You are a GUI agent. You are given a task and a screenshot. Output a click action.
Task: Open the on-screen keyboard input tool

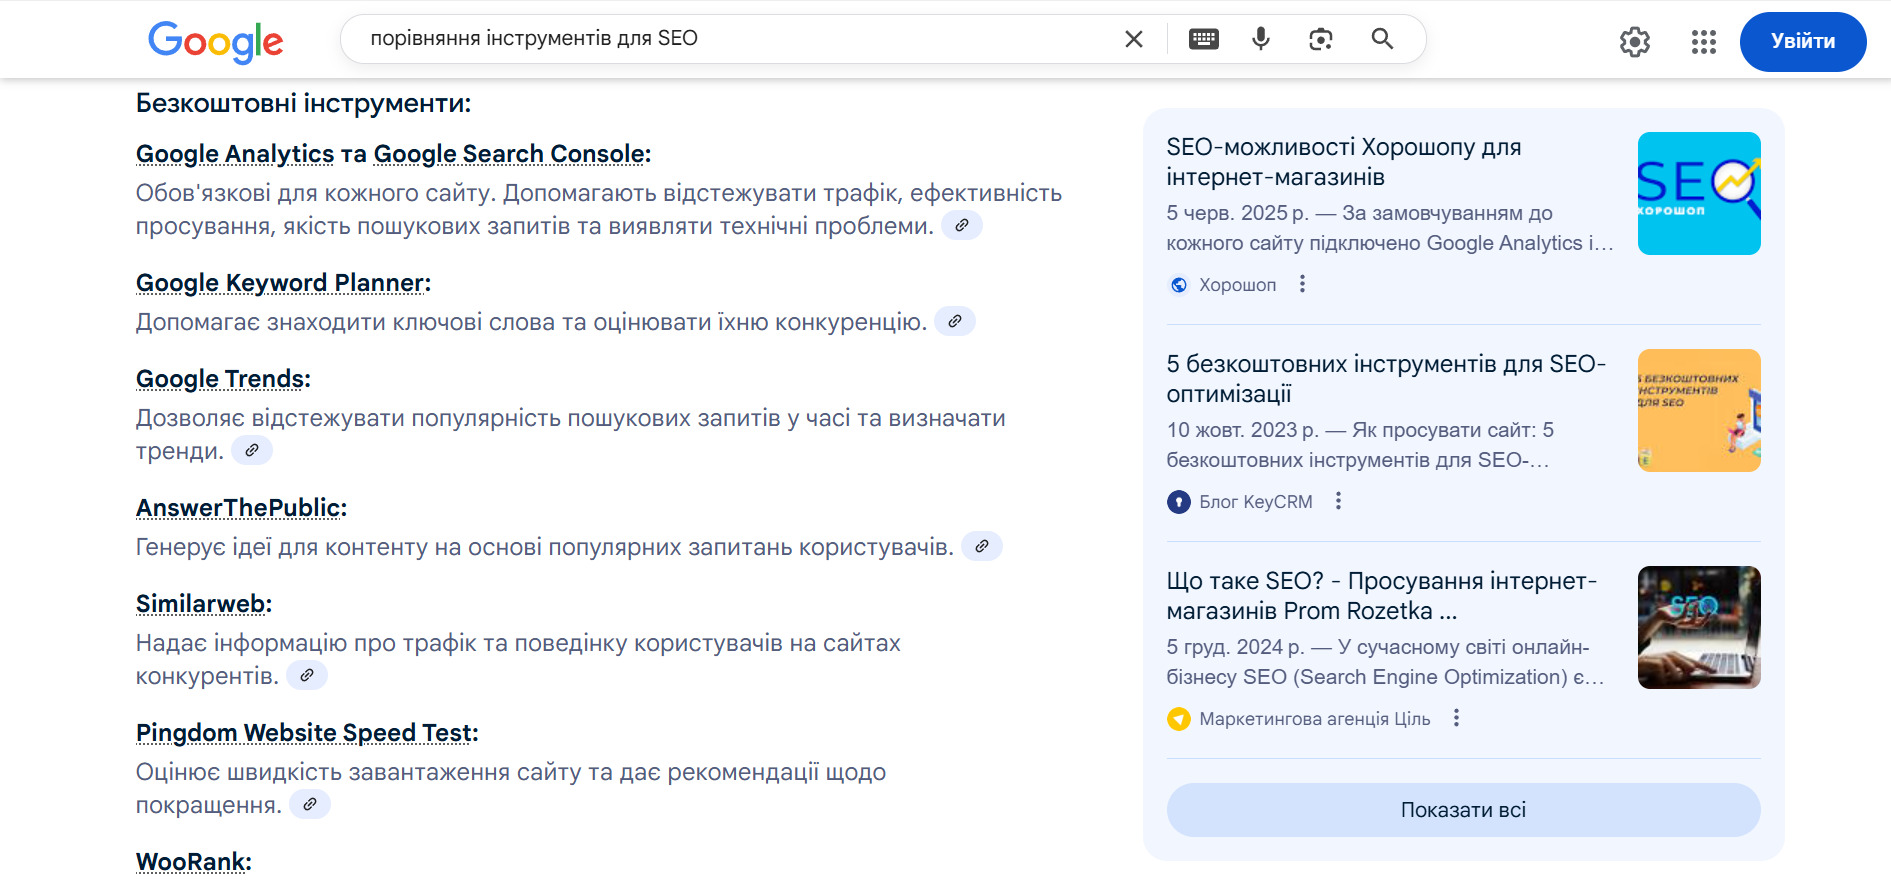coord(1204,39)
